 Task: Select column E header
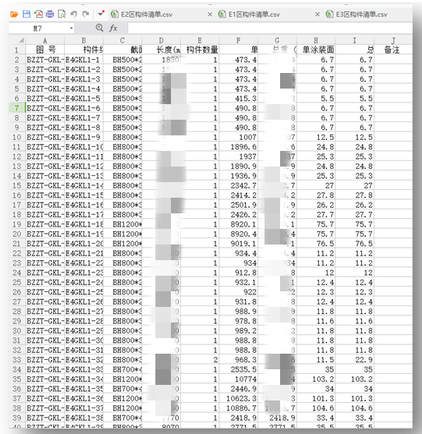(x=200, y=40)
